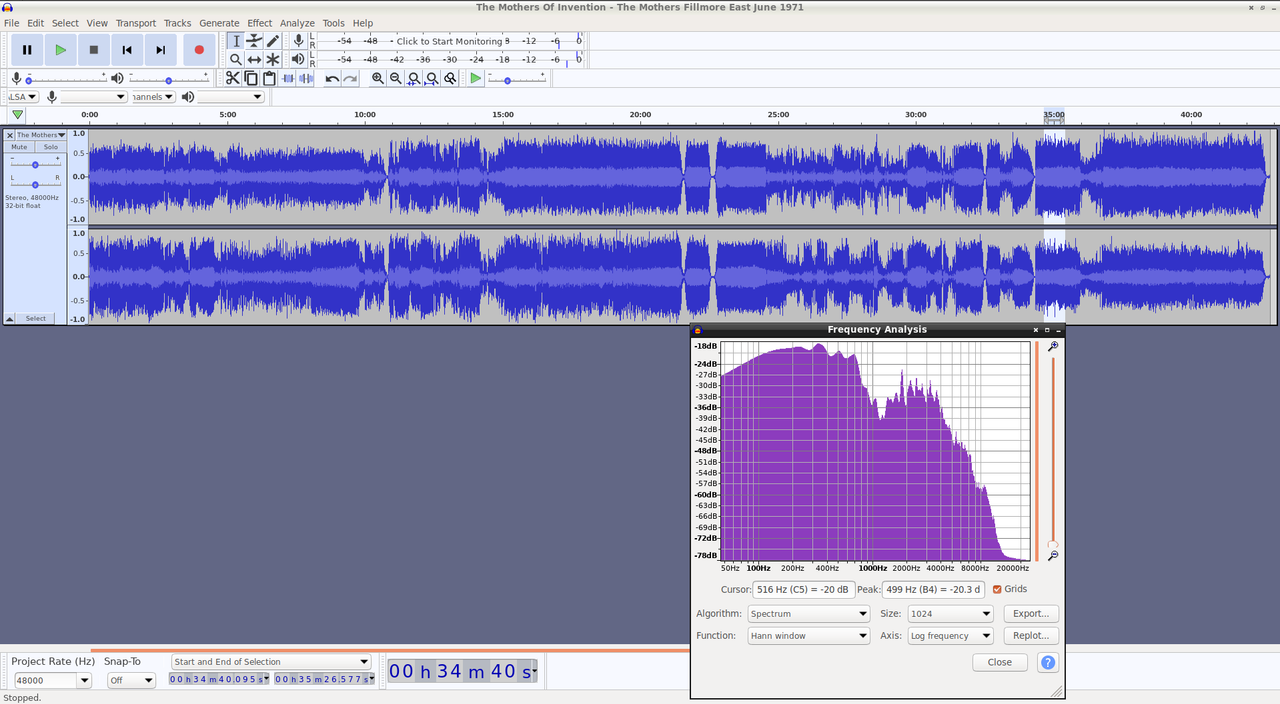Image resolution: width=1280 pixels, height=704 pixels.
Task: Open the recording channels dropdown
Action: pyautogui.click(x=153, y=97)
